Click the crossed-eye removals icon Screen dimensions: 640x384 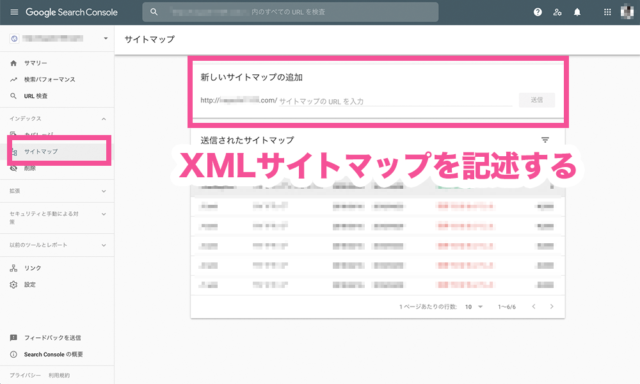(13, 168)
